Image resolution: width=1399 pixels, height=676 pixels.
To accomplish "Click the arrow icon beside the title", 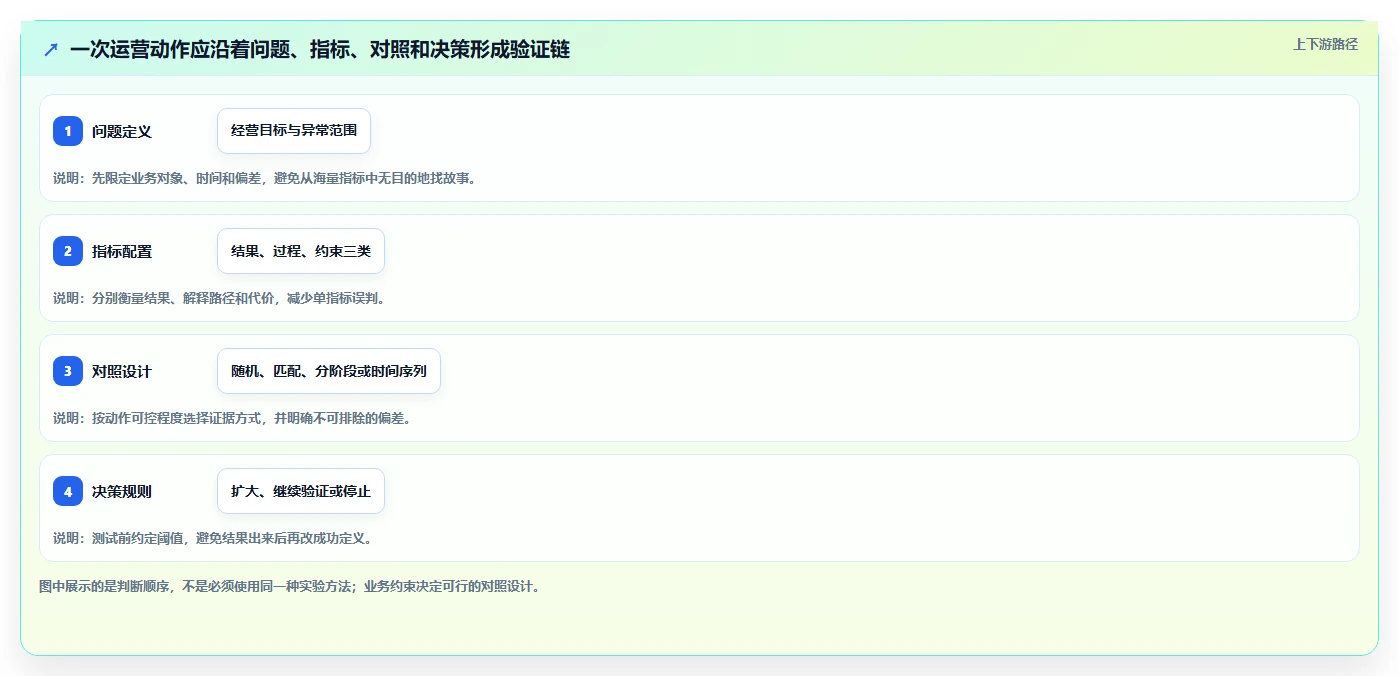I will [x=51, y=49].
